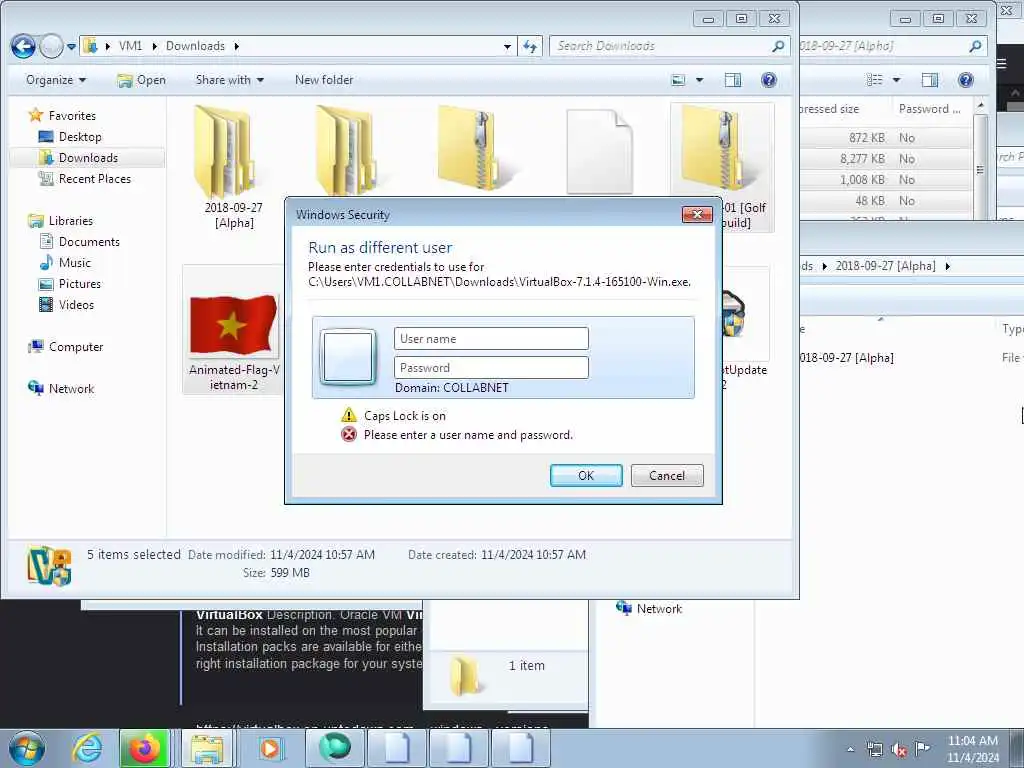This screenshot has width=1024, height=768.
Task: Click Downloads in the address breadcrumb
Action: 195,46
